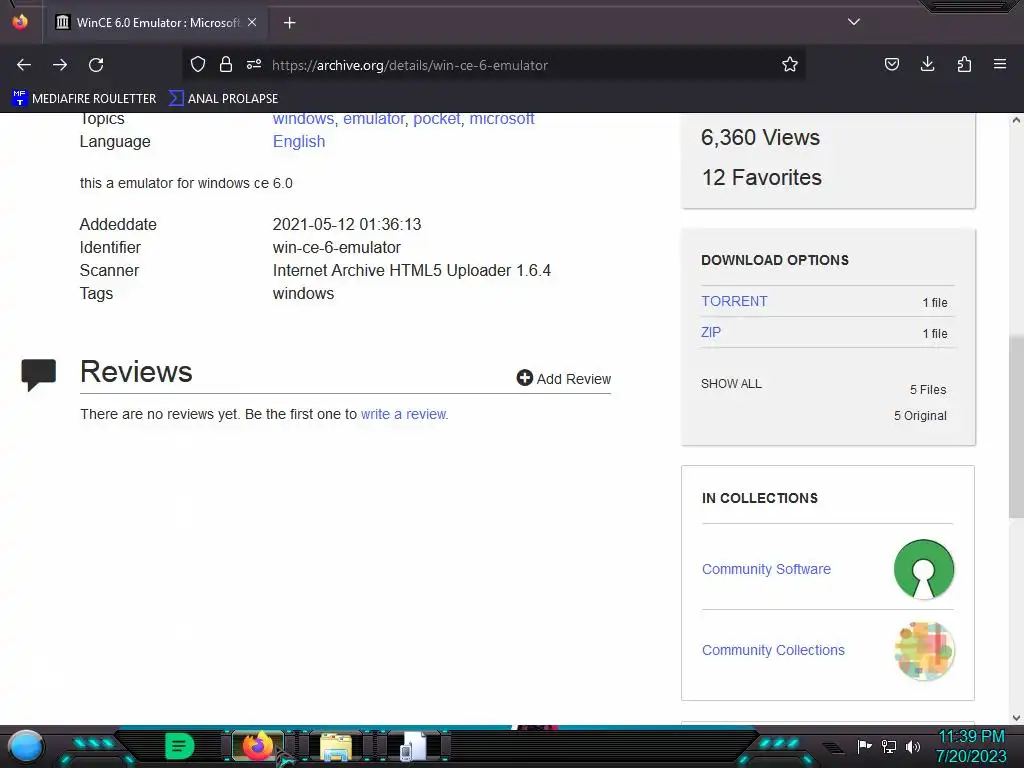1024x768 pixels.
Task: Click the identifier value win-ce-6-emulator
Action: [336, 248]
